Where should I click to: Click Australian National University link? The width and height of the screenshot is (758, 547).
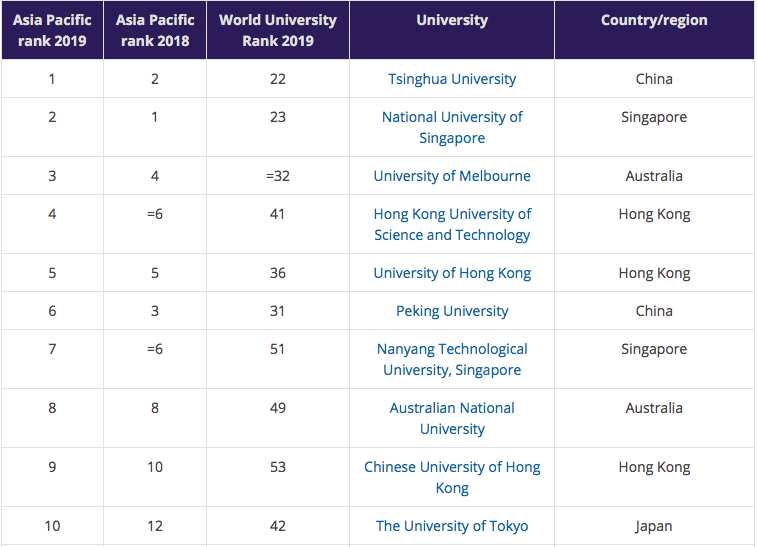(x=452, y=418)
